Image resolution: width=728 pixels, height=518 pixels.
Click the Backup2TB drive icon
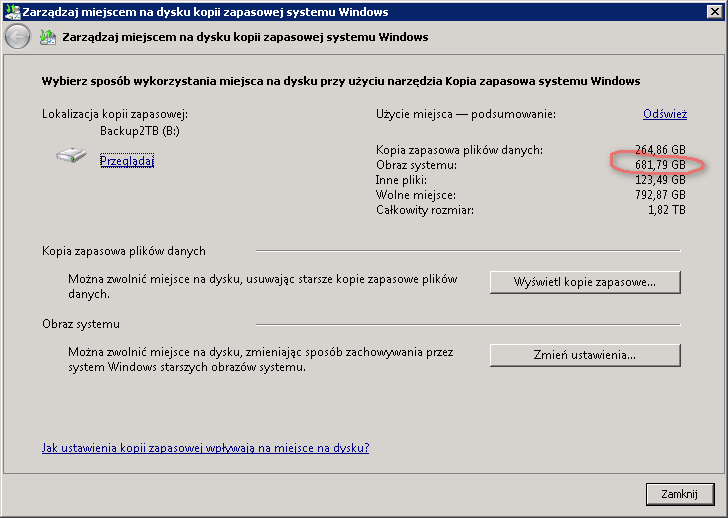point(71,155)
